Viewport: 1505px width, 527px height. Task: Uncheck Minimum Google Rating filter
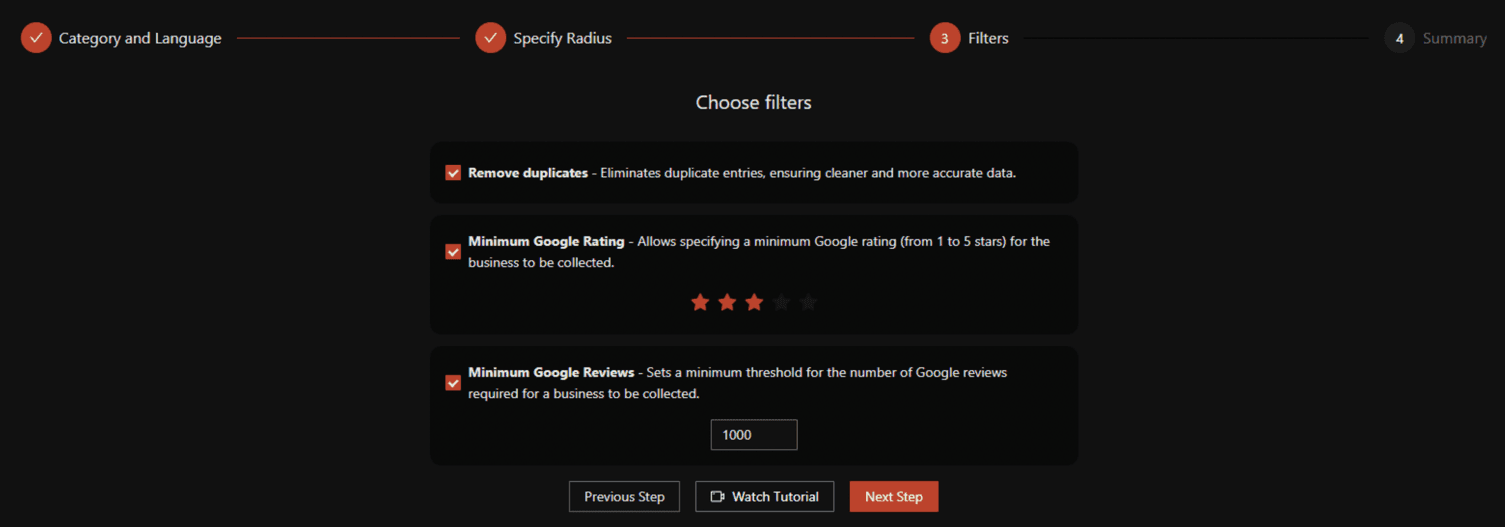pyautogui.click(x=453, y=252)
